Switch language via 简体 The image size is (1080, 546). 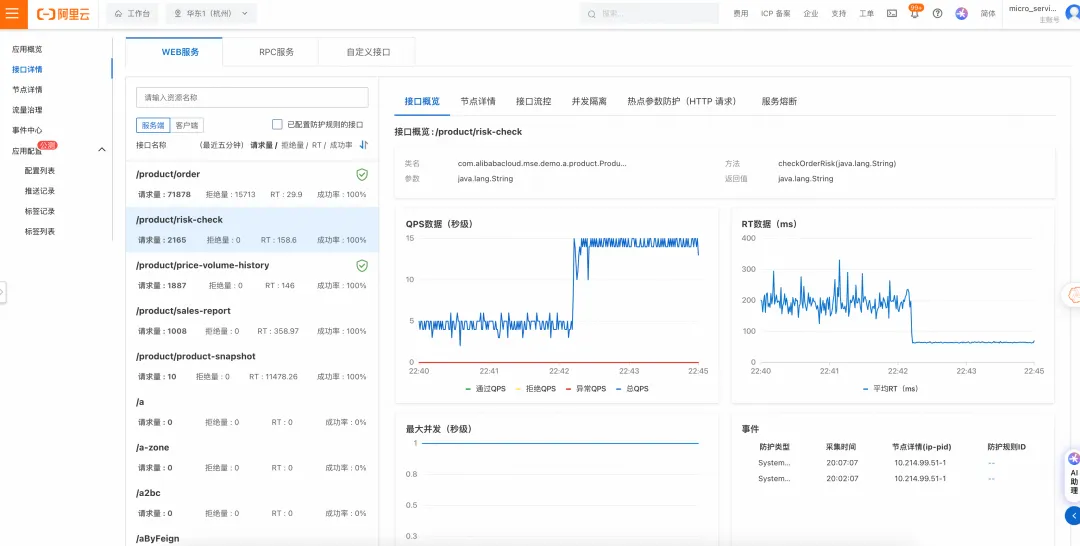click(x=988, y=14)
